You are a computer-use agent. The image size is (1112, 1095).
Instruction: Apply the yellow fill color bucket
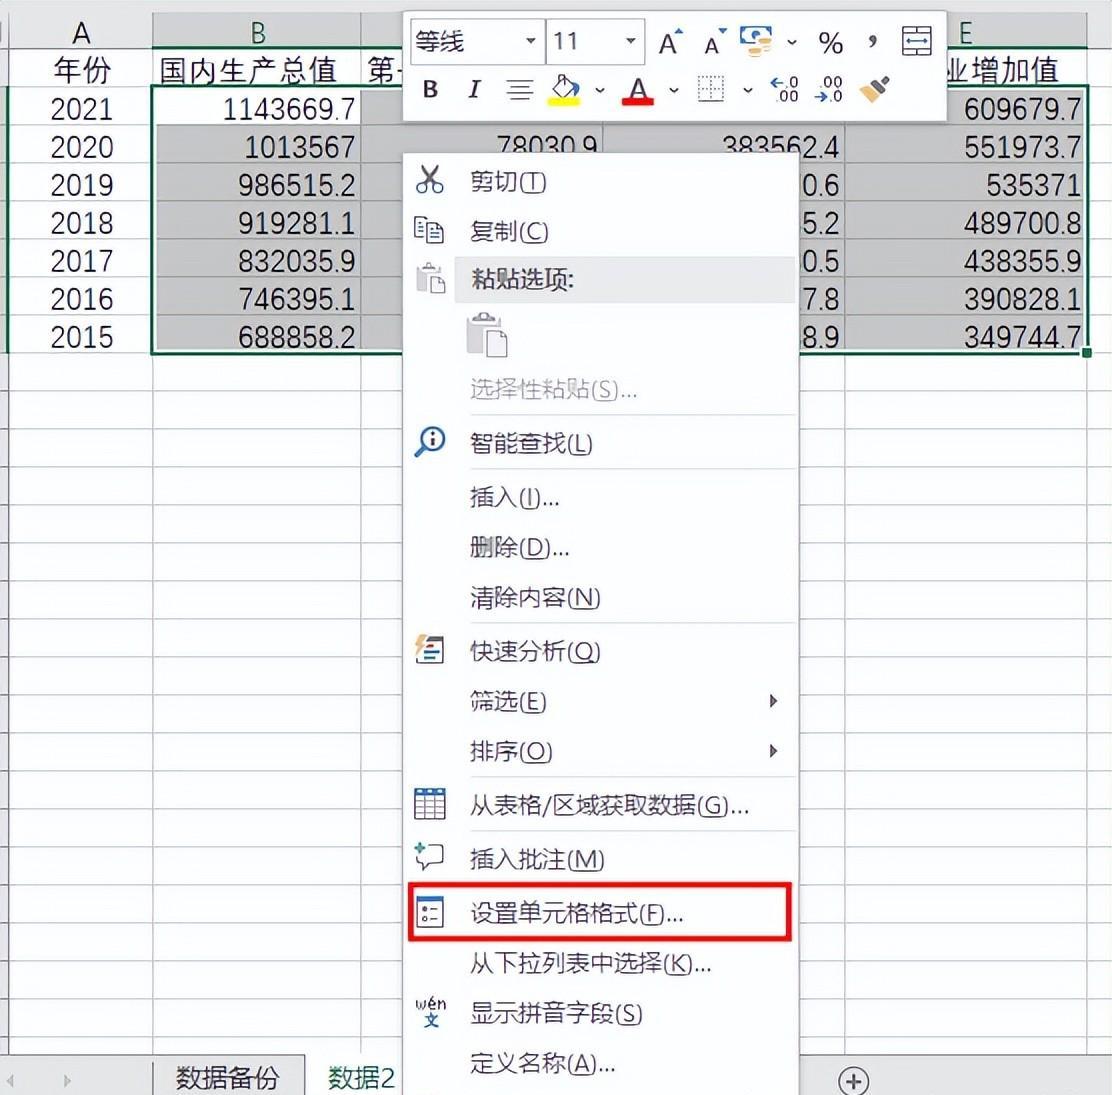pyautogui.click(x=565, y=90)
